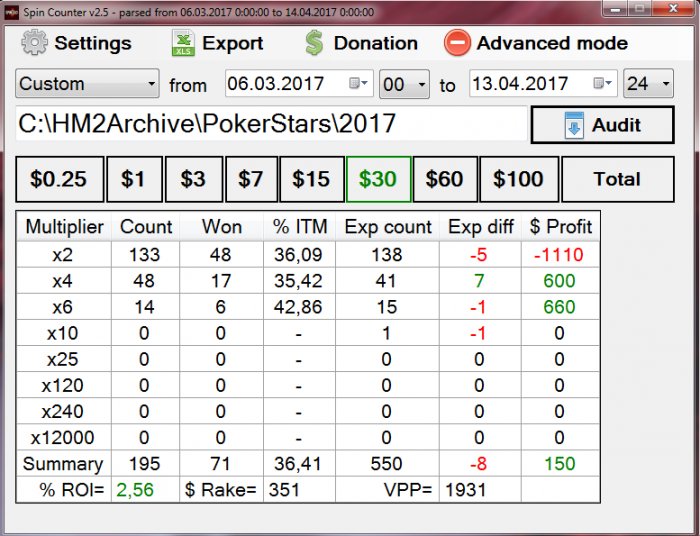700x536 pixels.
Task: Select the $15 buy-in tab
Action: (x=312, y=179)
